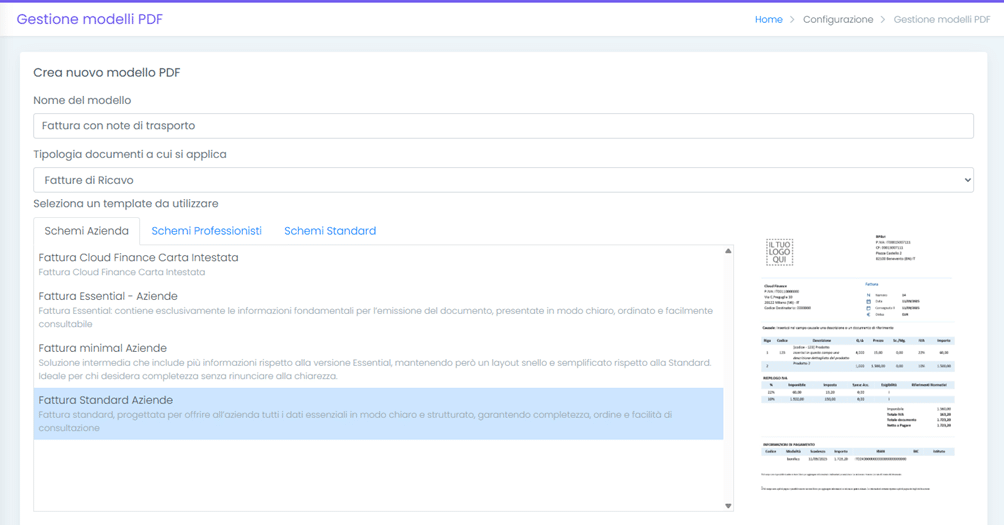1004x525 pixels.
Task: Click the Home breadcrumb link
Action: click(768, 19)
